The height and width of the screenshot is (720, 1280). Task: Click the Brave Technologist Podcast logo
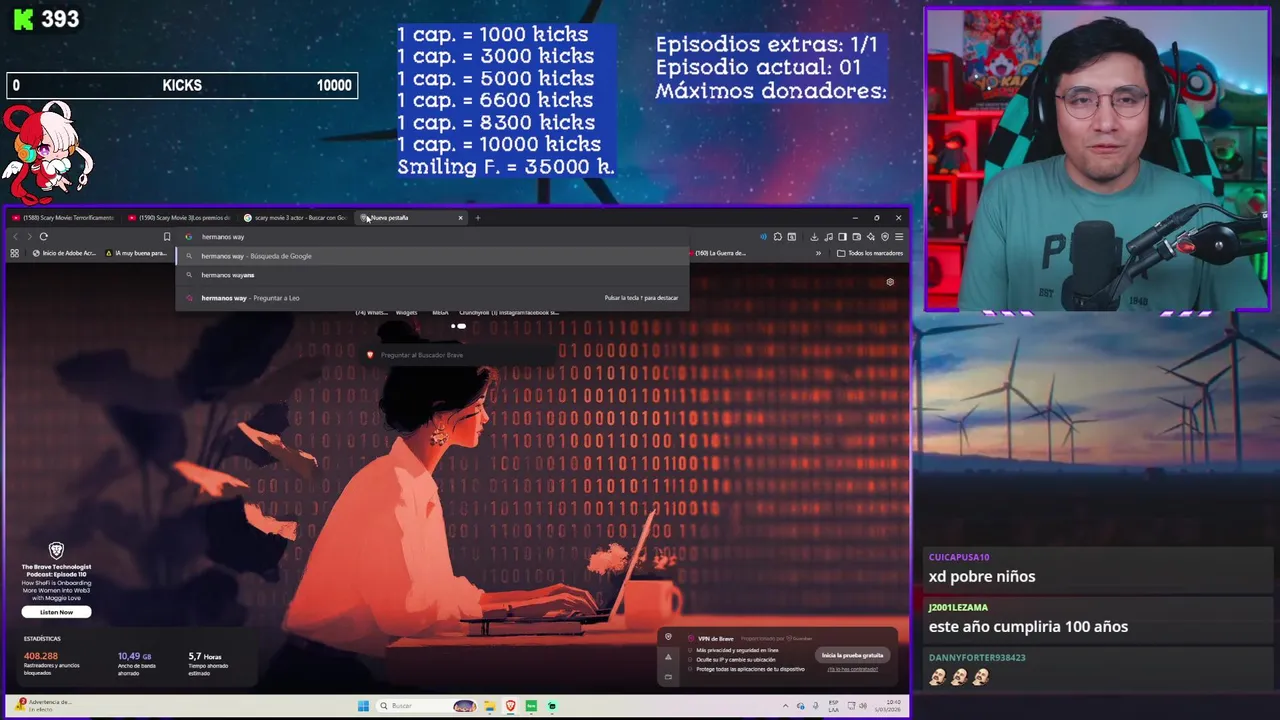point(56,551)
